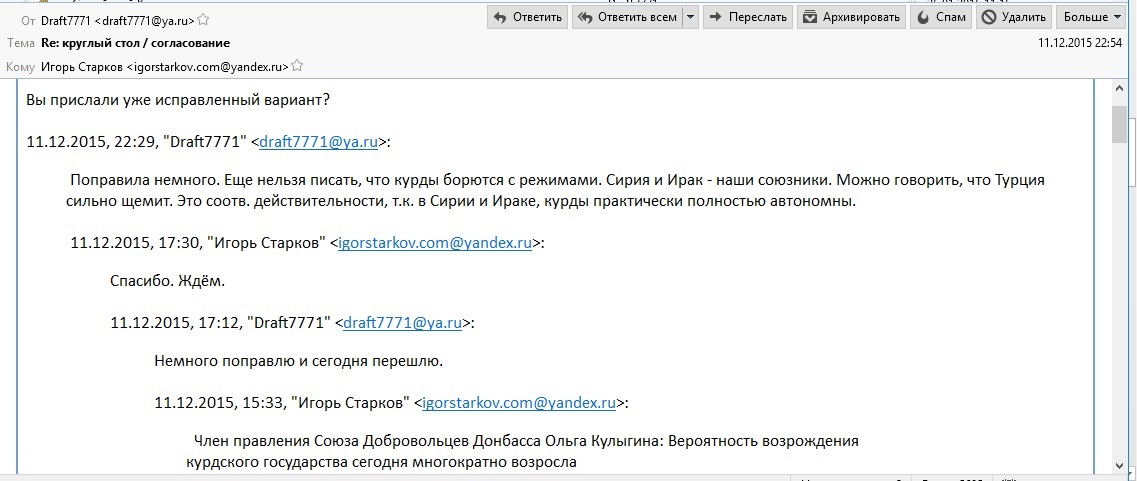The width and height of the screenshot is (1137, 481).
Task: Star the recipient Игорь Старков contact
Action: 297,66
